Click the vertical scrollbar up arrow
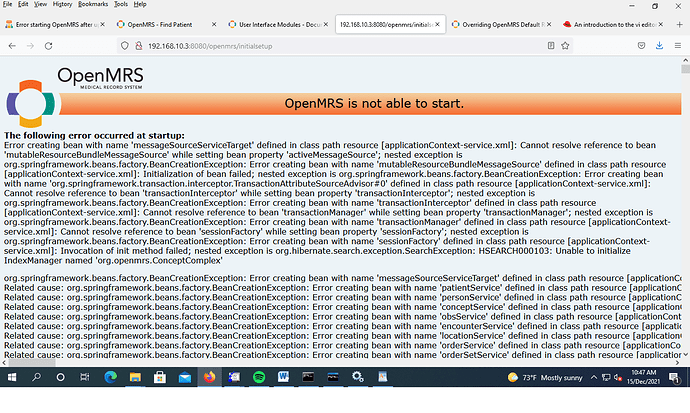Viewport: 690px width, 413px height. (x=685, y=60)
